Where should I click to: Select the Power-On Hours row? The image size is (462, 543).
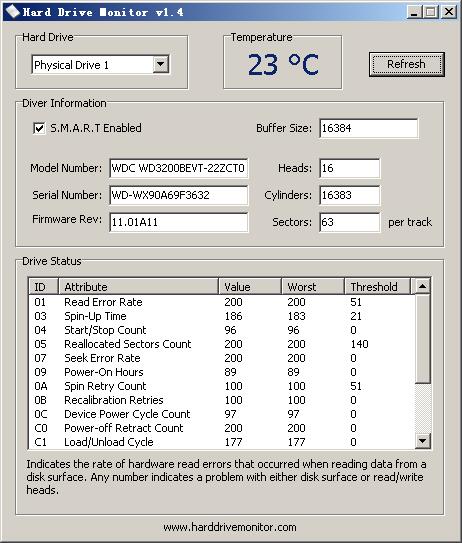pos(222,372)
